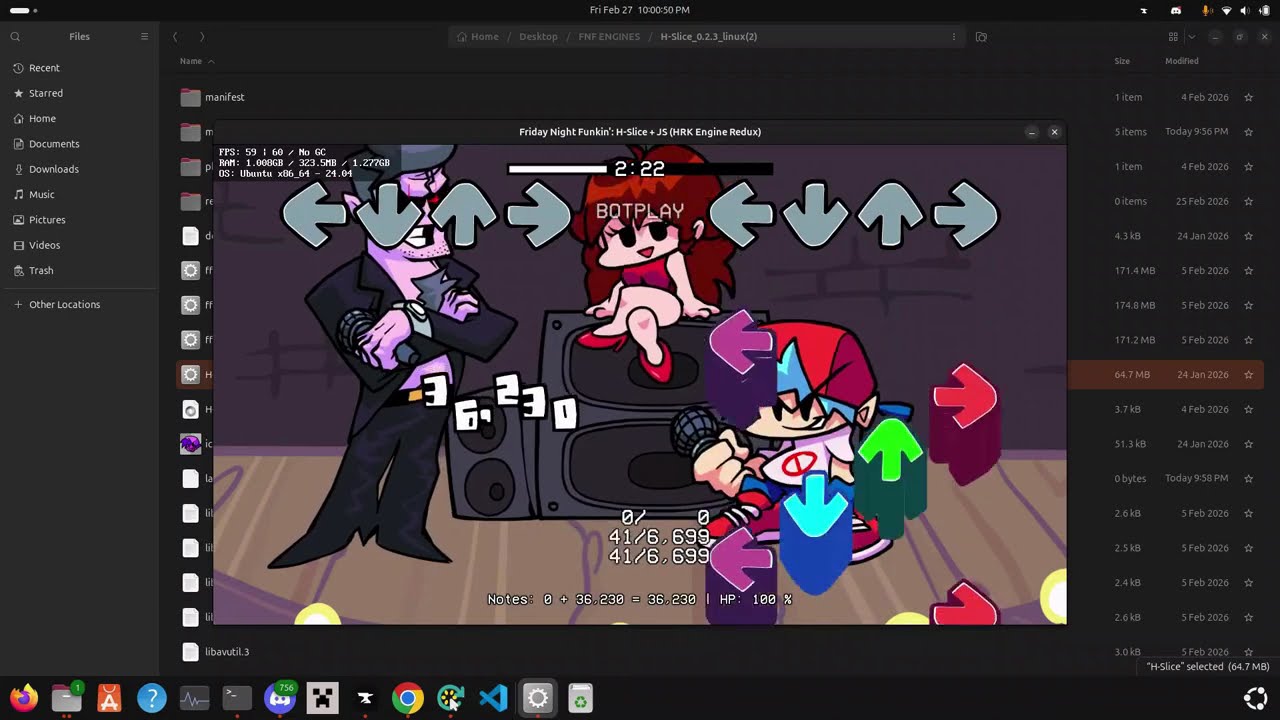Open the screen recorder icon in the dock
Viewport: 1280px width, 720px height.
pyautogui.click(x=450, y=698)
